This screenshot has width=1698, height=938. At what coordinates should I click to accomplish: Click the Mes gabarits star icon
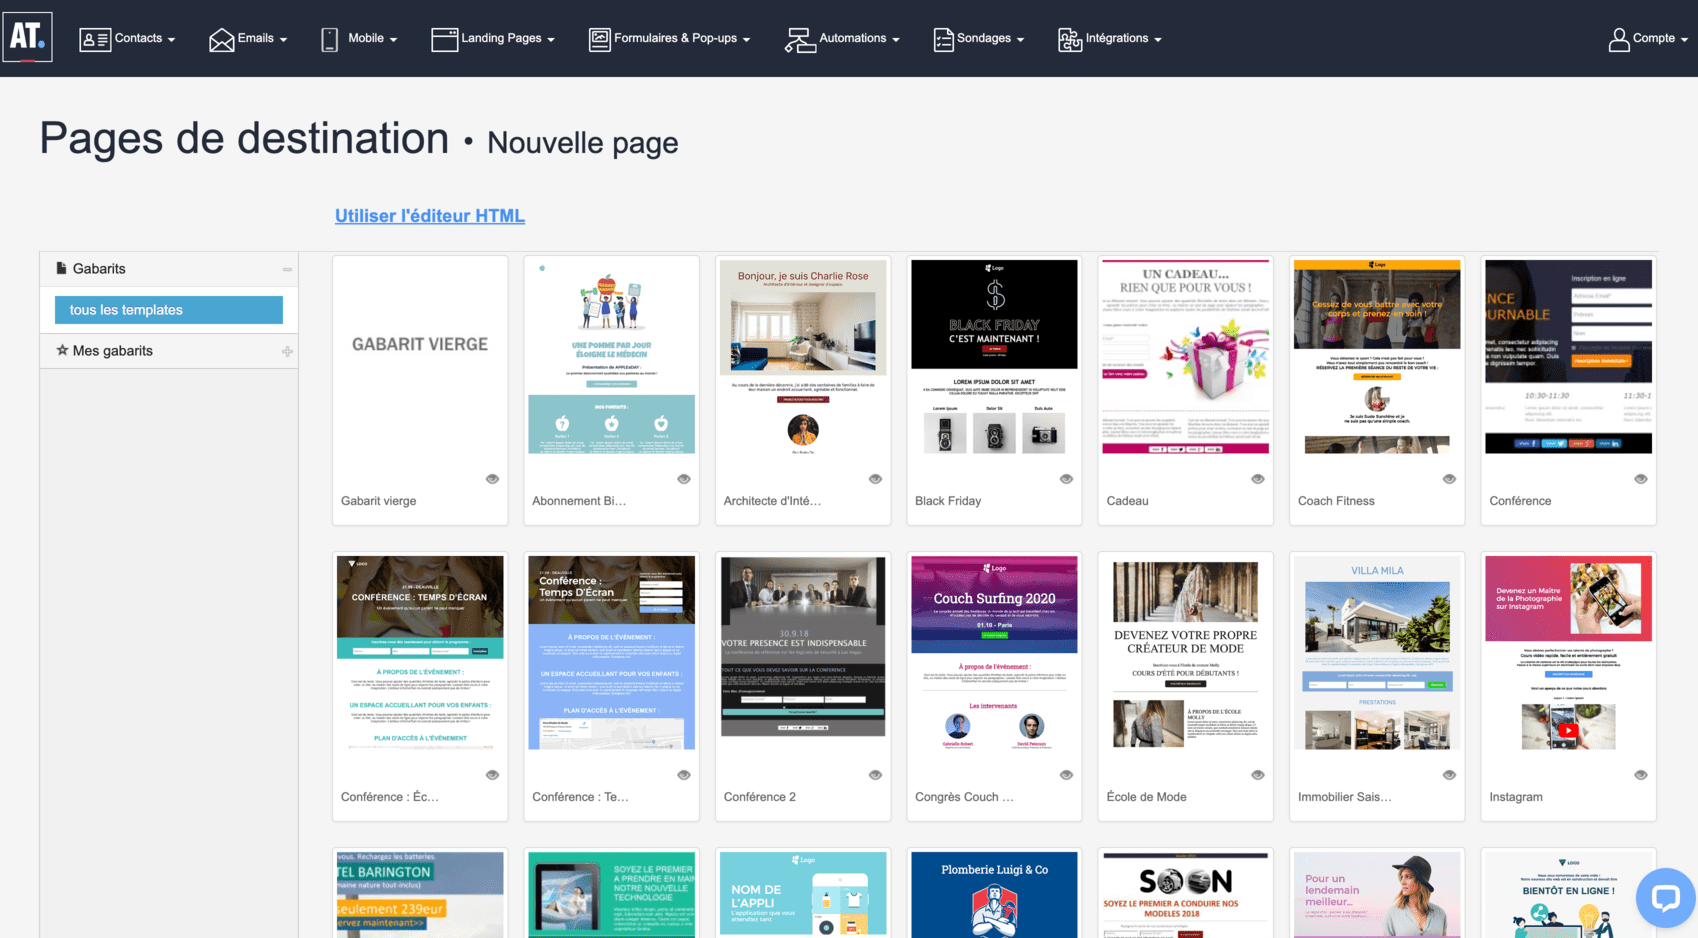click(x=62, y=350)
